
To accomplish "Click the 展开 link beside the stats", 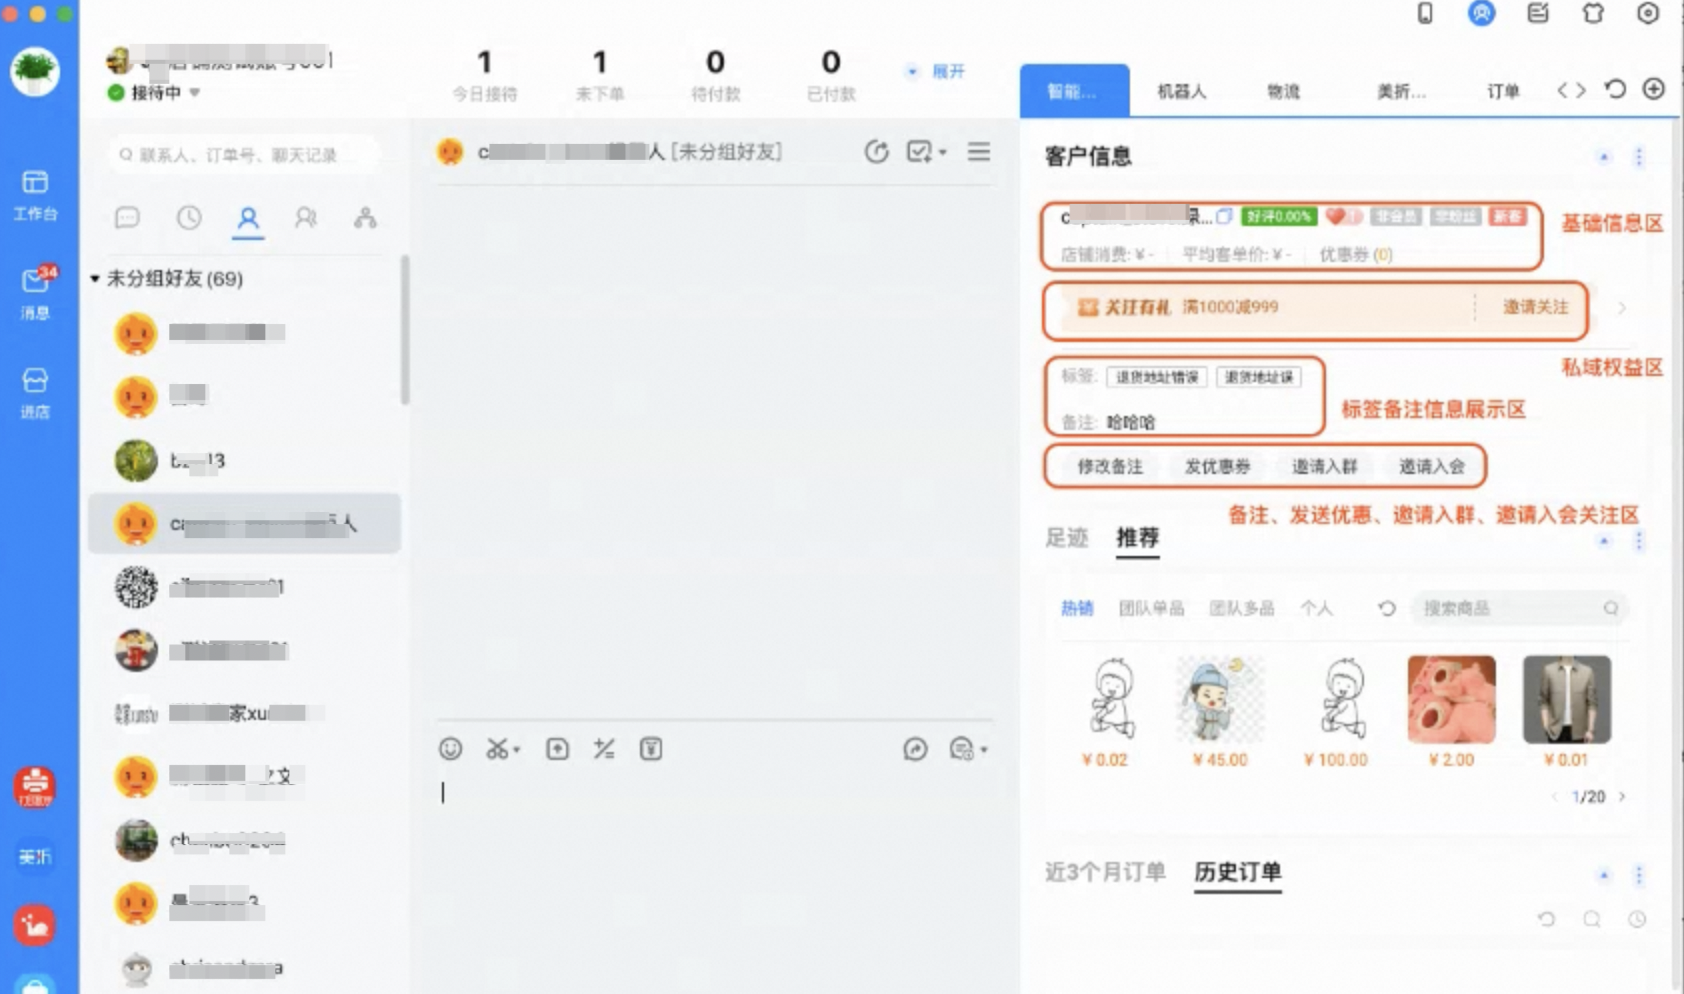I will (949, 71).
